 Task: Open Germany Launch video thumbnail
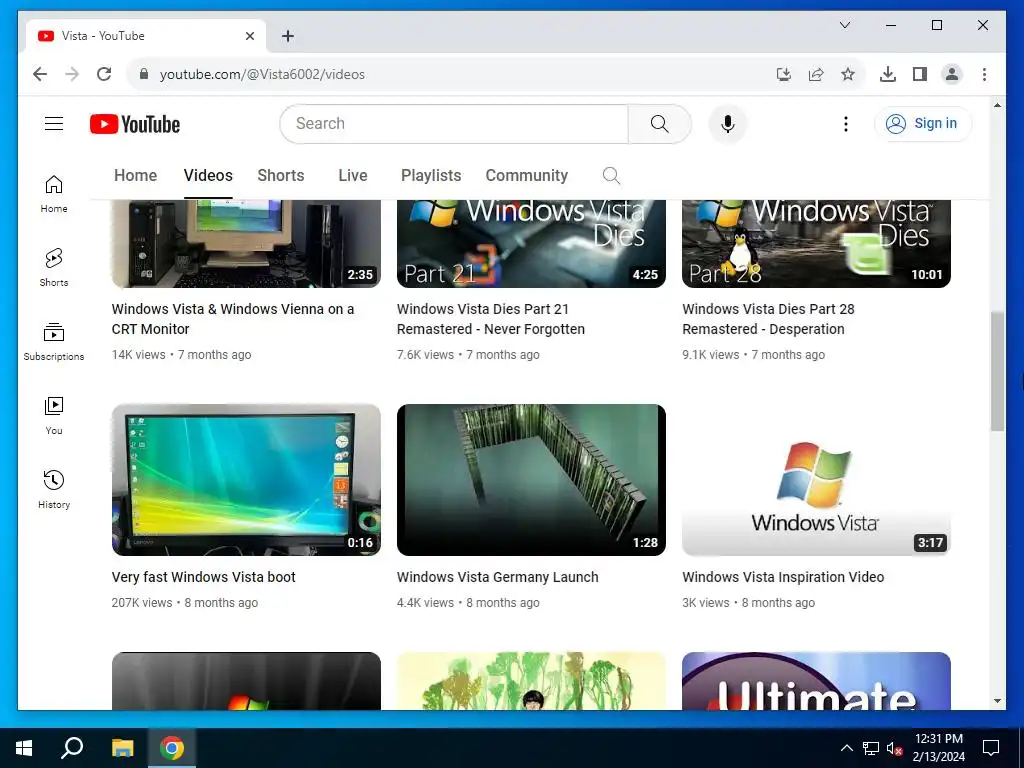coord(531,480)
